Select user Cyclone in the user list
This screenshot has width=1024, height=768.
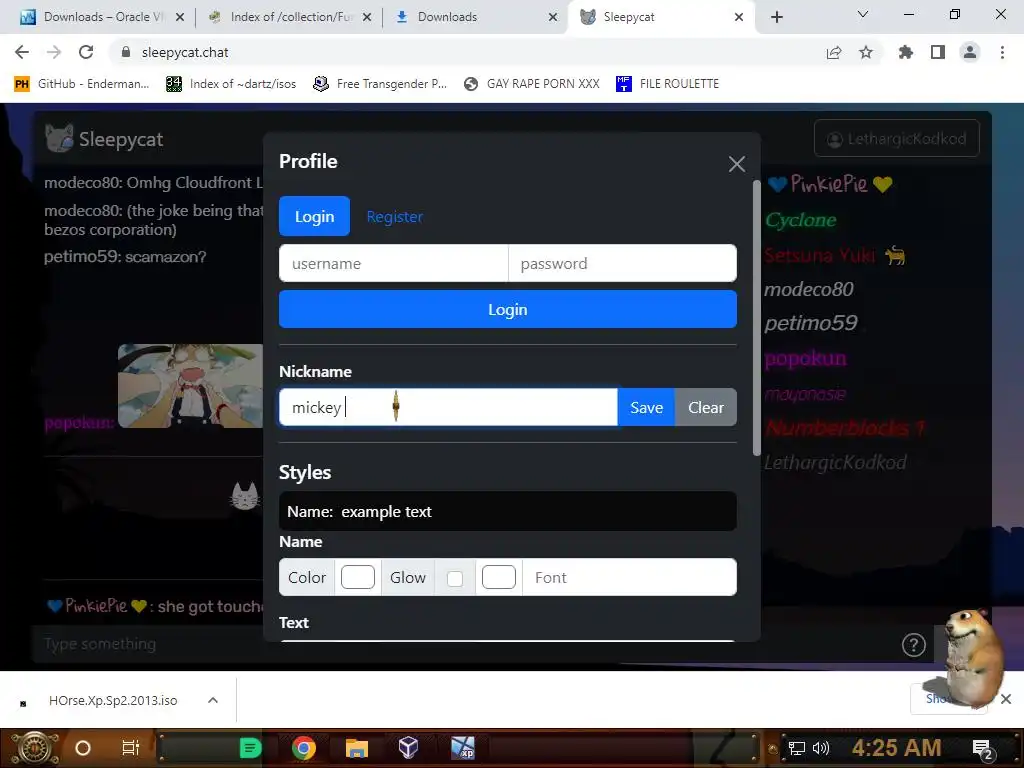point(801,220)
